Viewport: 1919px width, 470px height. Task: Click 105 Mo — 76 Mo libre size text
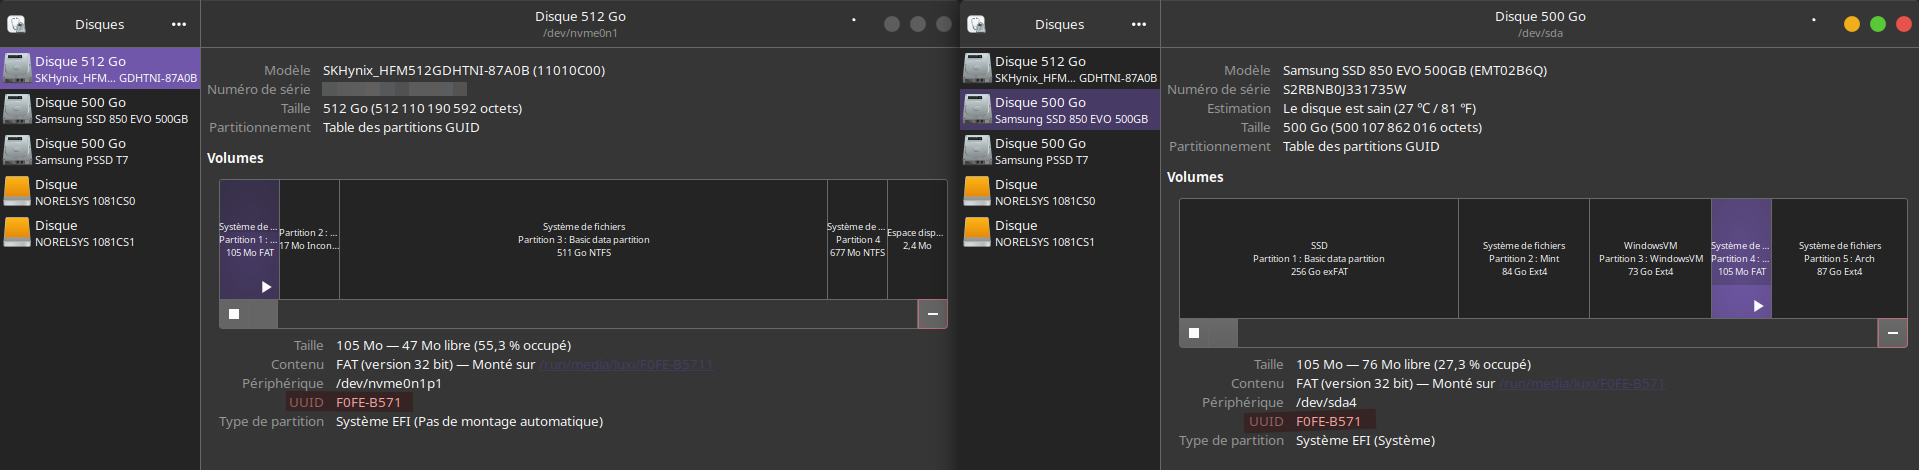pos(1413,365)
